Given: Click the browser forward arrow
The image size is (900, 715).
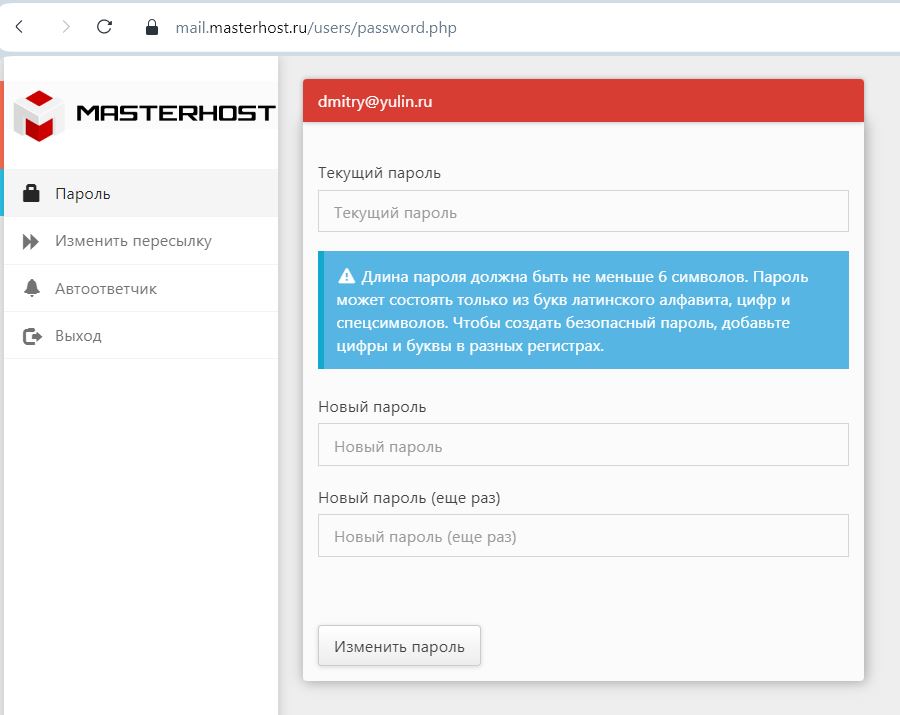Looking at the screenshot, I should click(66, 27).
